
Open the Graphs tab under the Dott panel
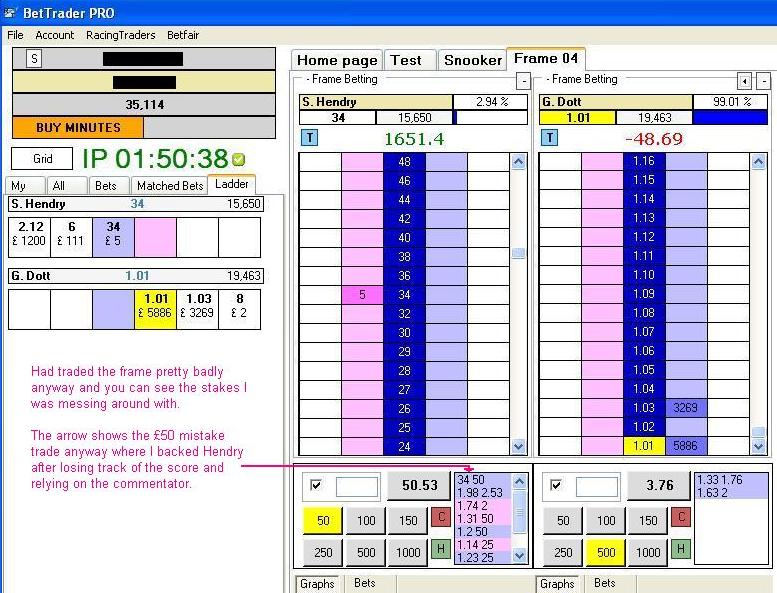pos(557,584)
